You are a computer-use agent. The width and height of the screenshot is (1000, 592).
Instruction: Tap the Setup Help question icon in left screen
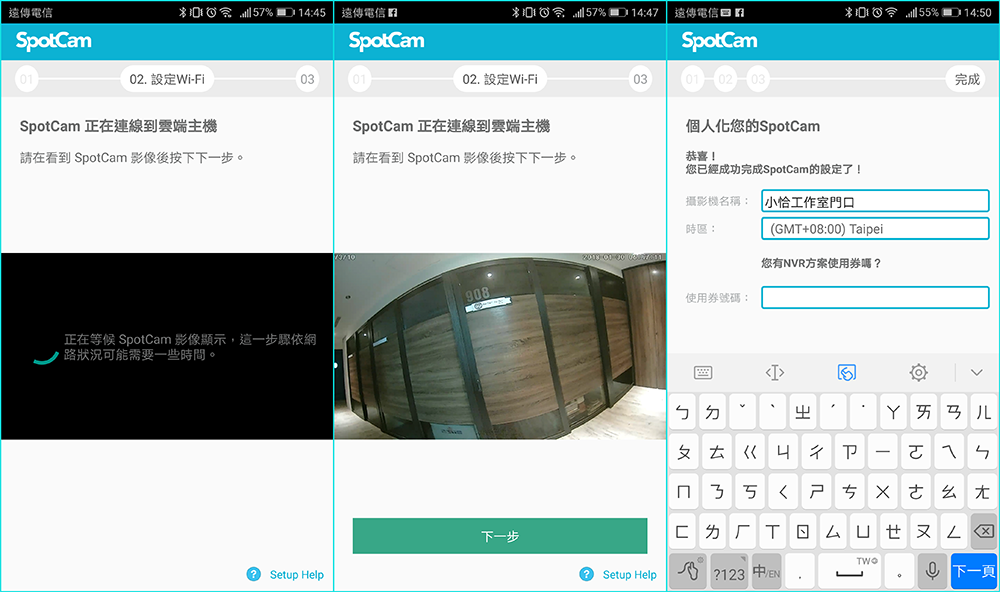(x=254, y=574)
